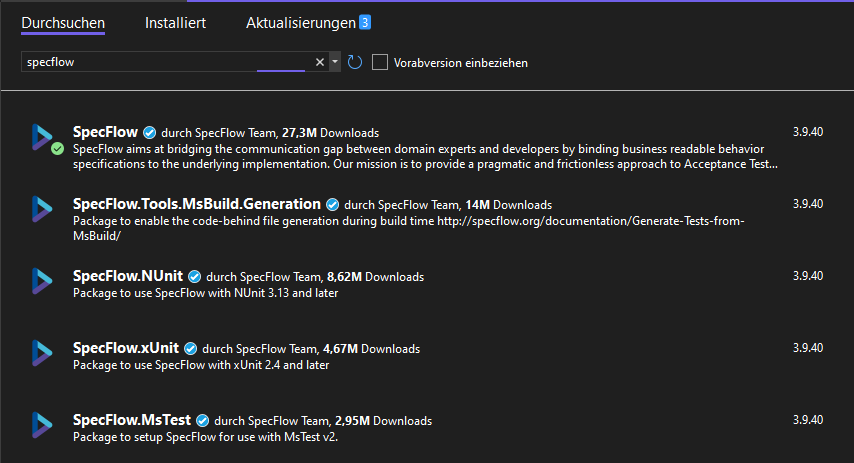Click the verified badge beside SpecFlow.MsTest

coord(202,421)
